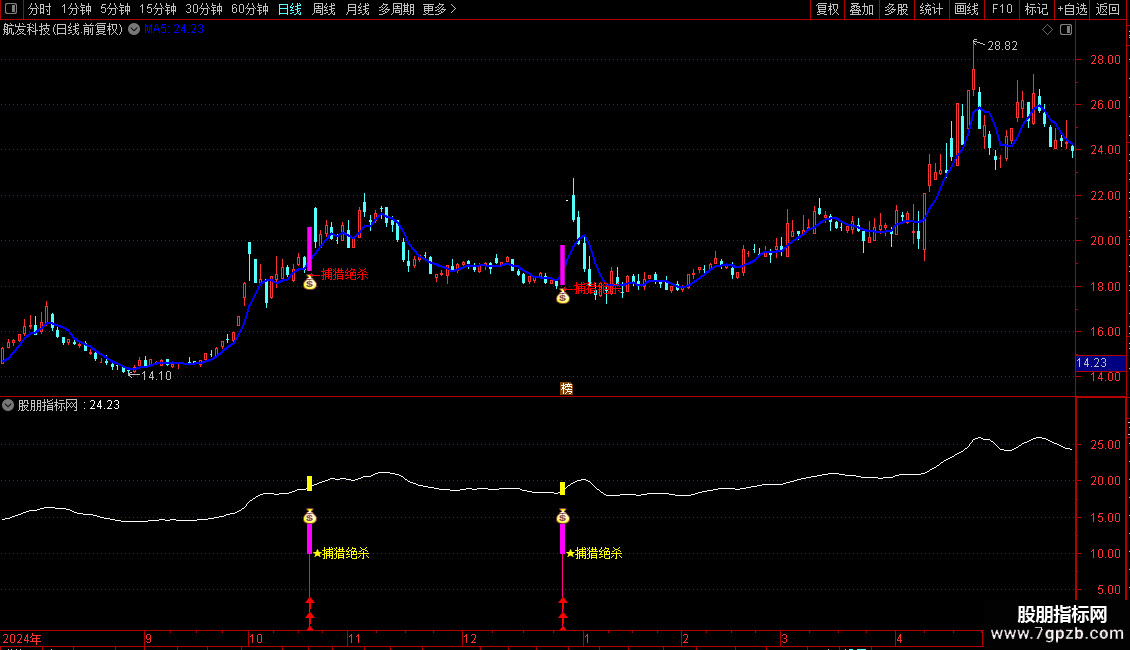
Task: Toggle the 复权 price adjustment button
Action: tap(827, 10)
